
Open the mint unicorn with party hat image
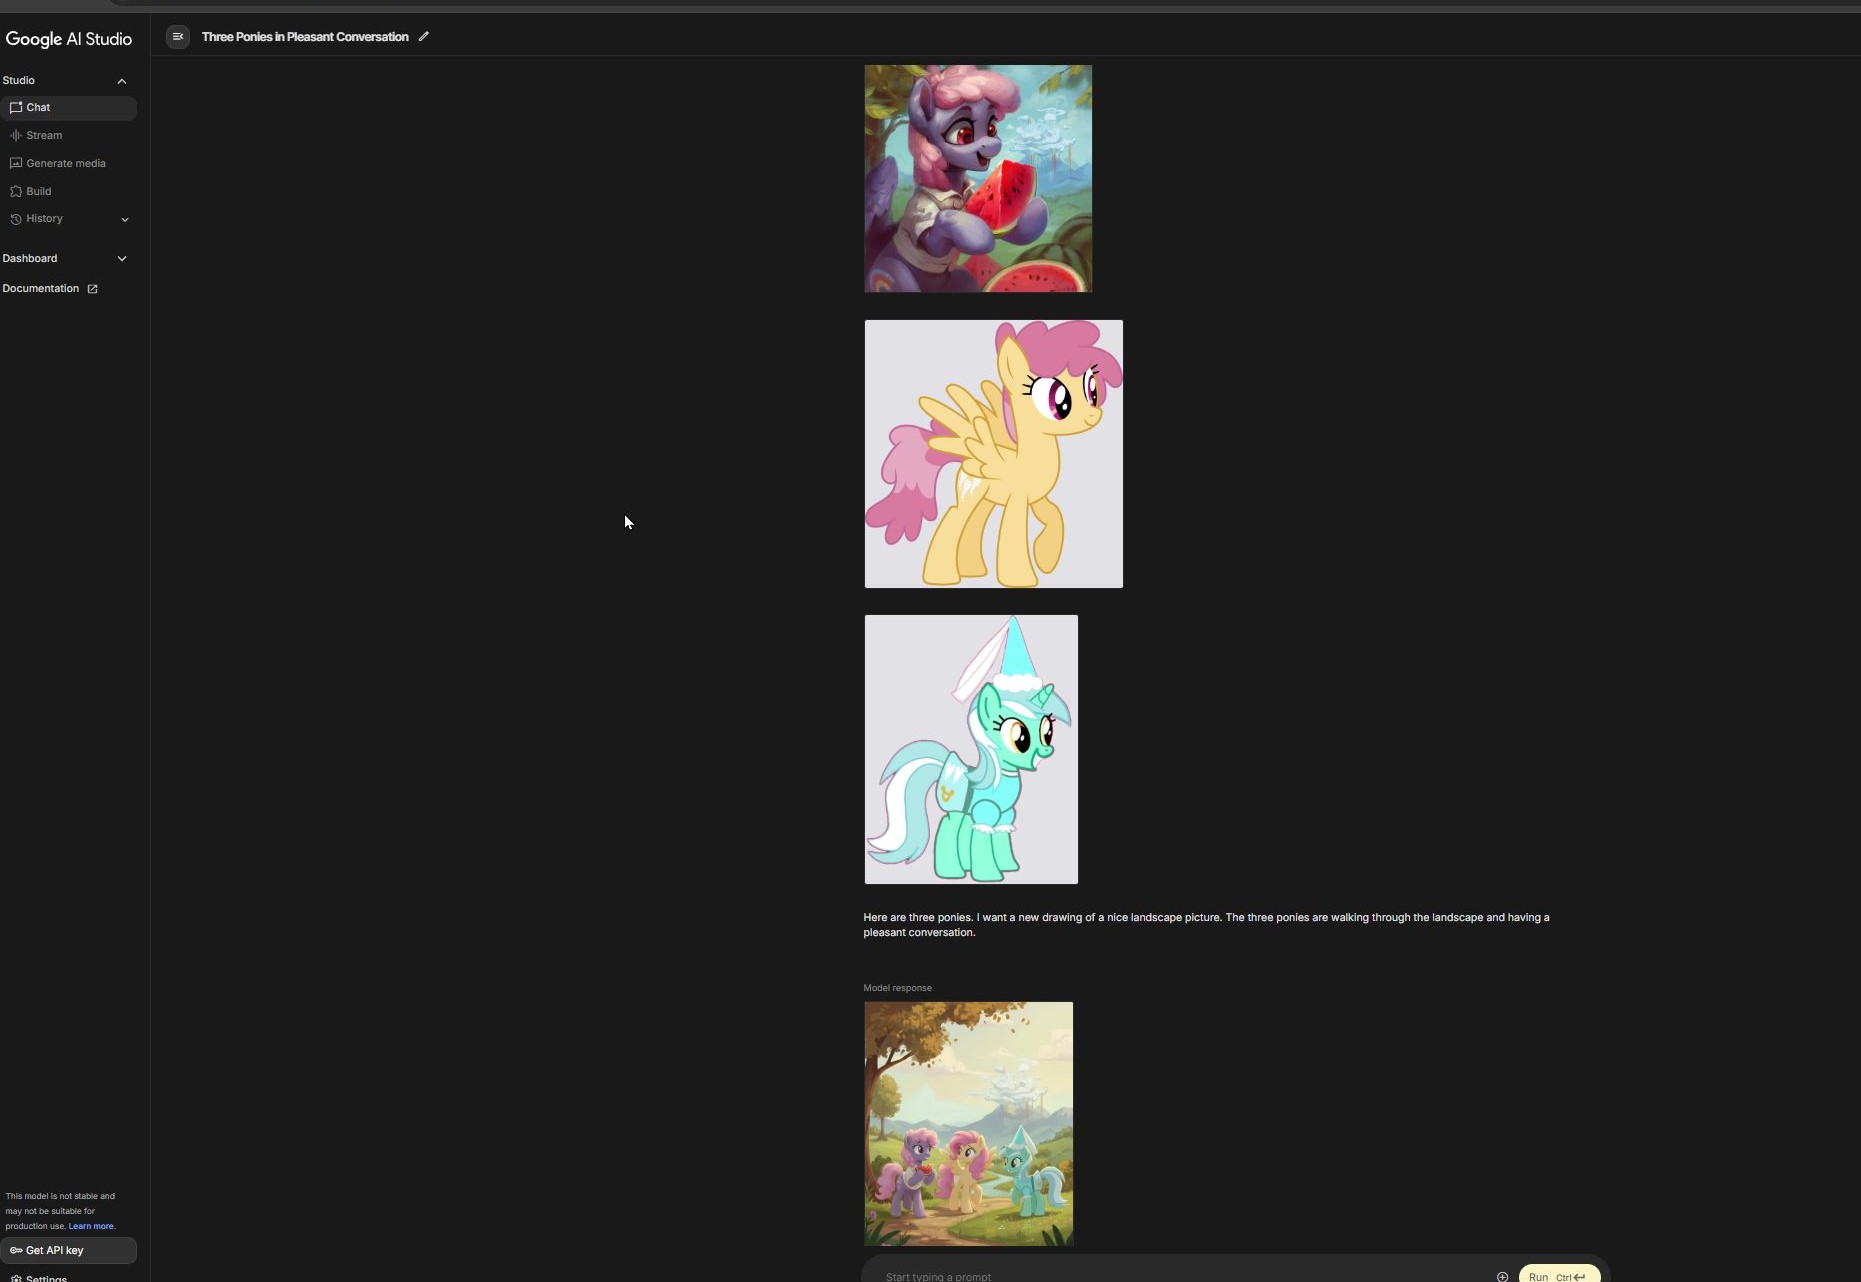[971, 749]
